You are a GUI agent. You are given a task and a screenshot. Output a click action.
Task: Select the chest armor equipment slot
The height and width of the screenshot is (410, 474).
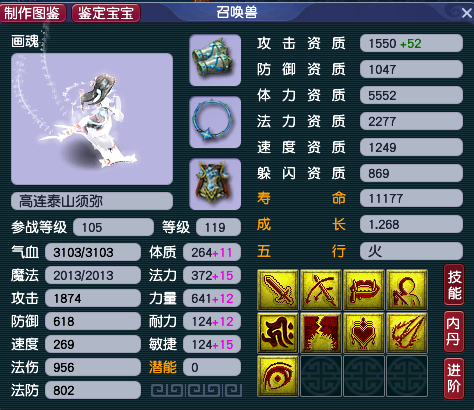tap(215, 184)
